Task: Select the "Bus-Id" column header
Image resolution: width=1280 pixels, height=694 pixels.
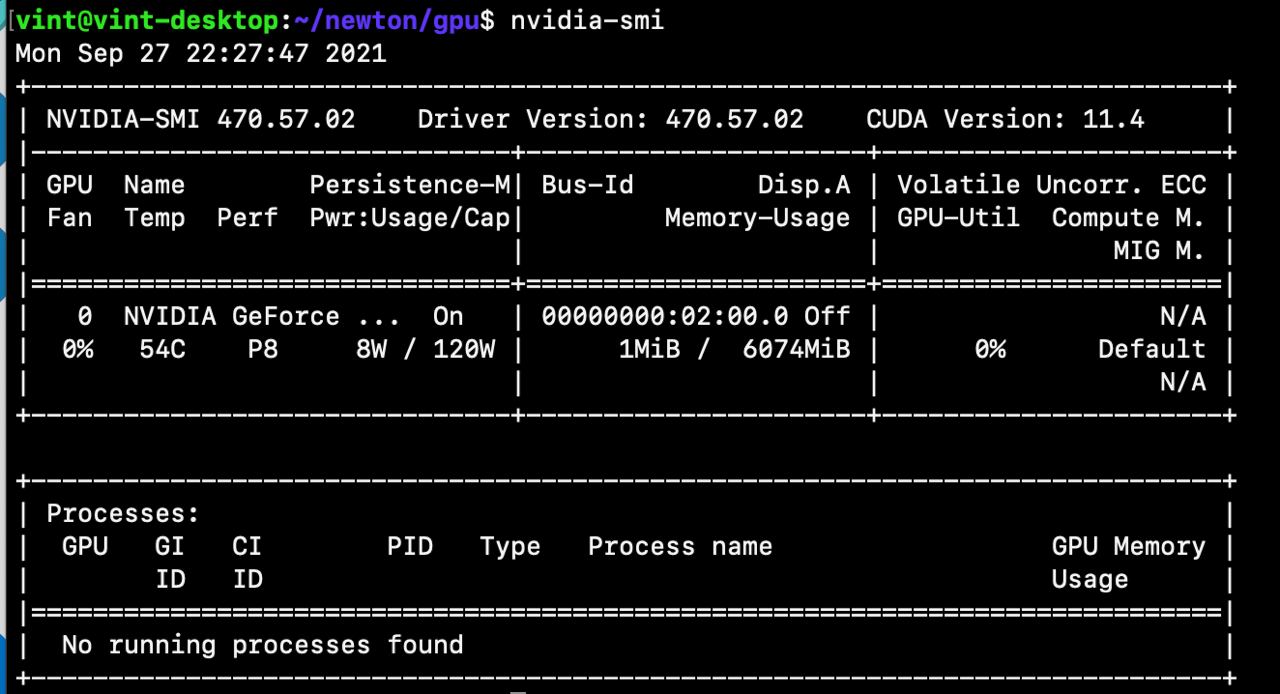Action: click(588, 185)
